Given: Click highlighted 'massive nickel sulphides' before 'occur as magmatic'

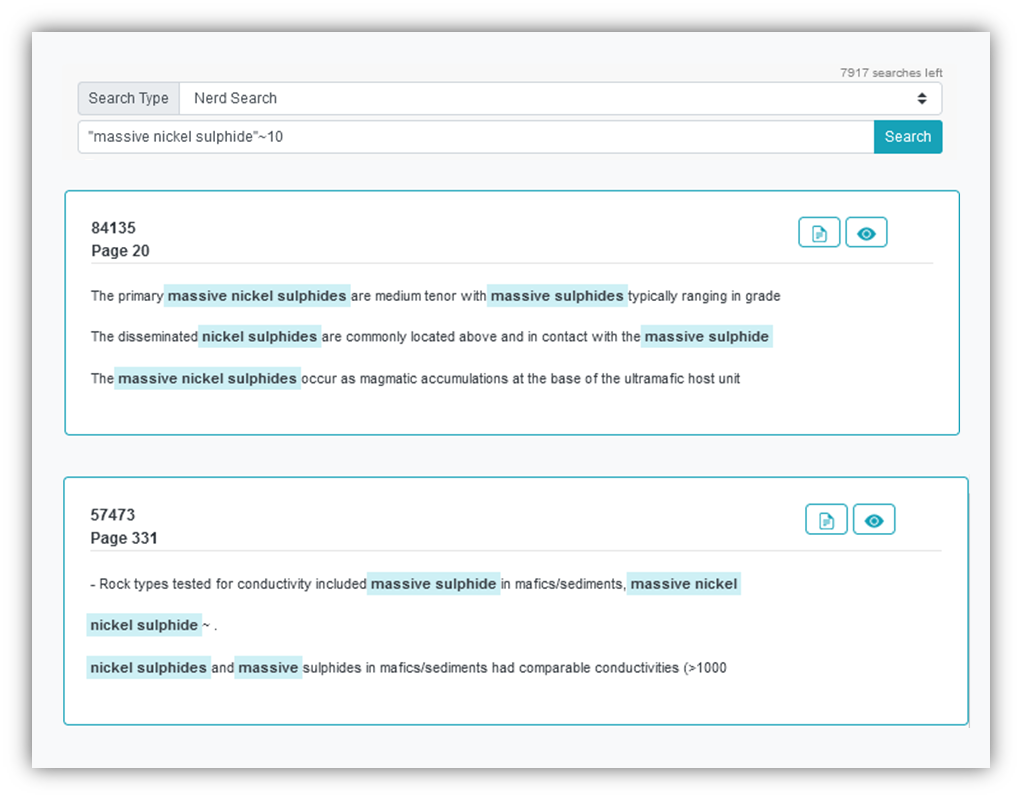Looking at the screenshot, I should [207, 378].
